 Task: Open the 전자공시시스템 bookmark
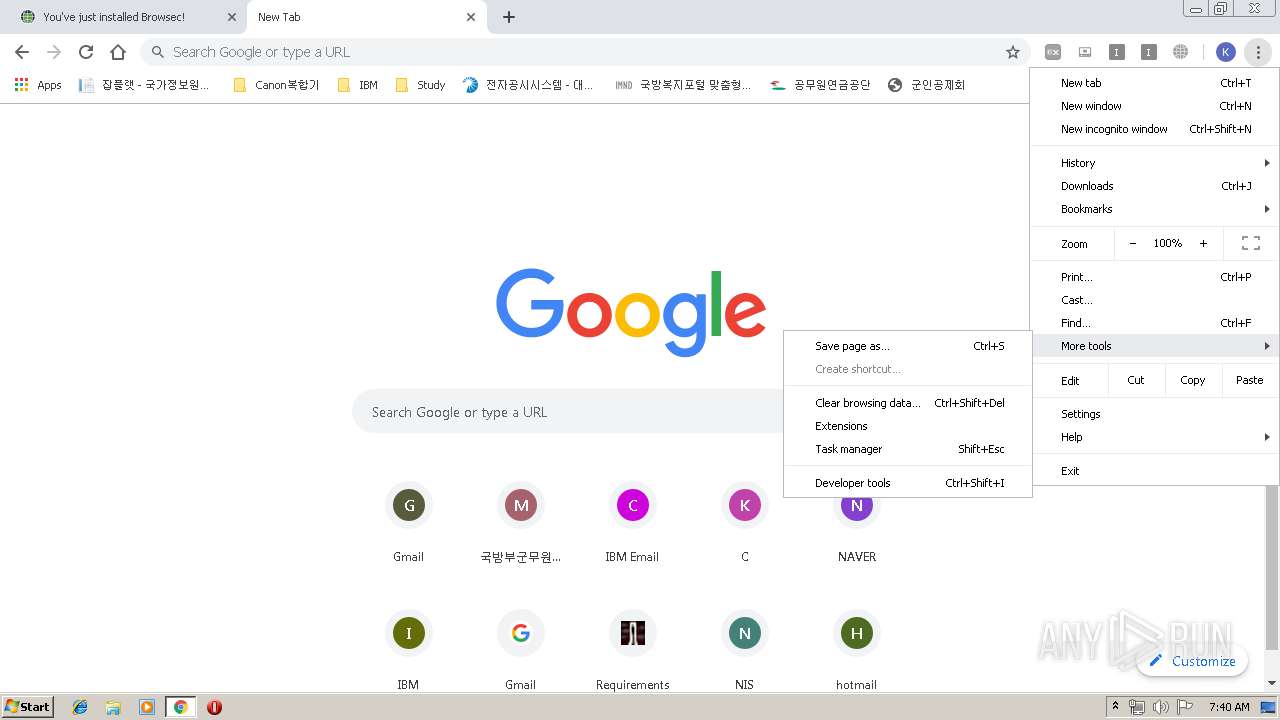point(528,85)
